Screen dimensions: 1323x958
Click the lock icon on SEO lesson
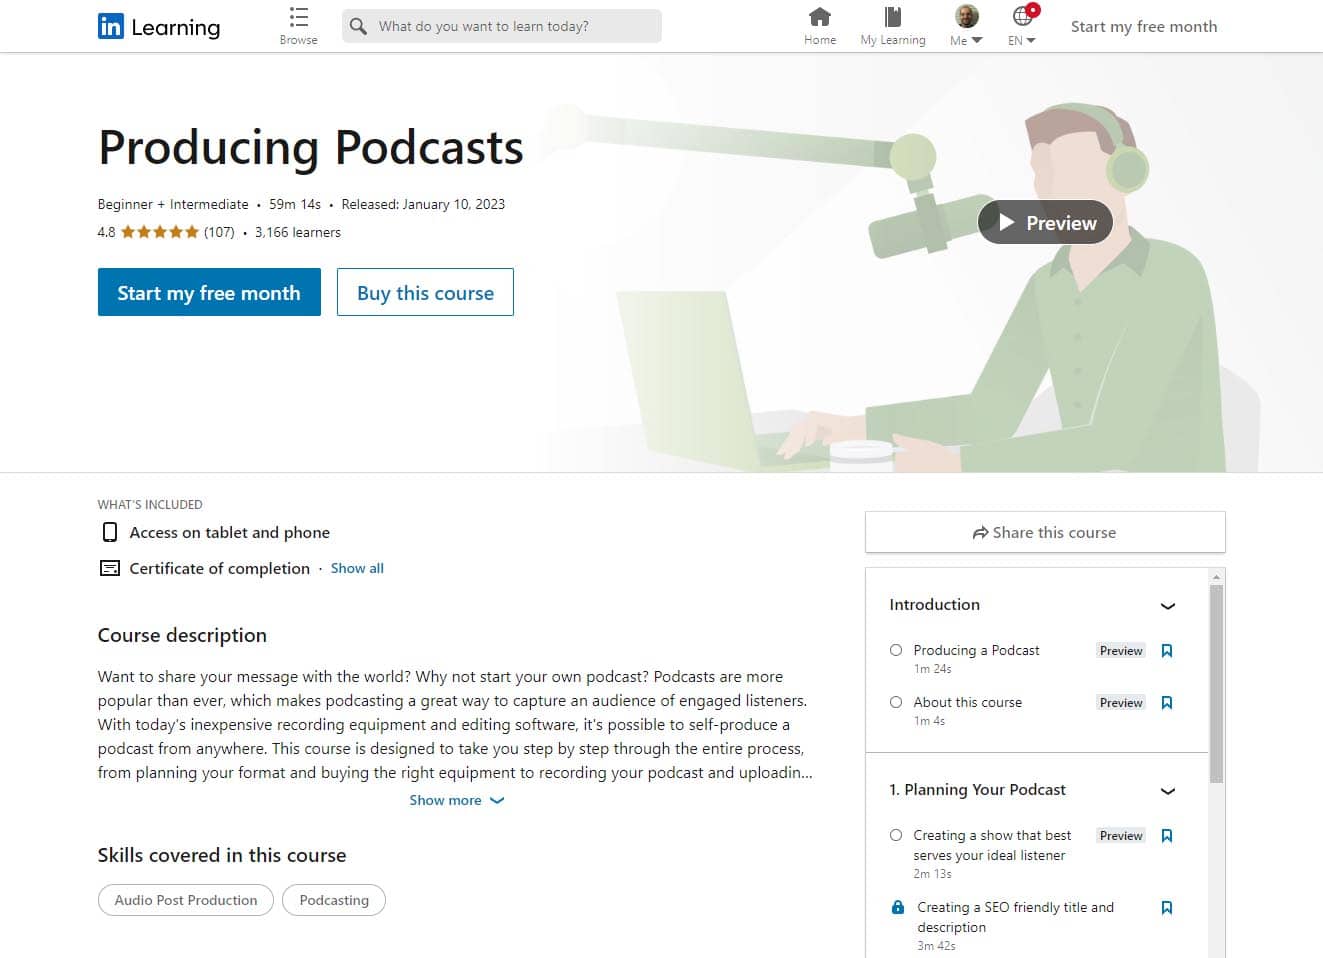[x=897, y=908]
